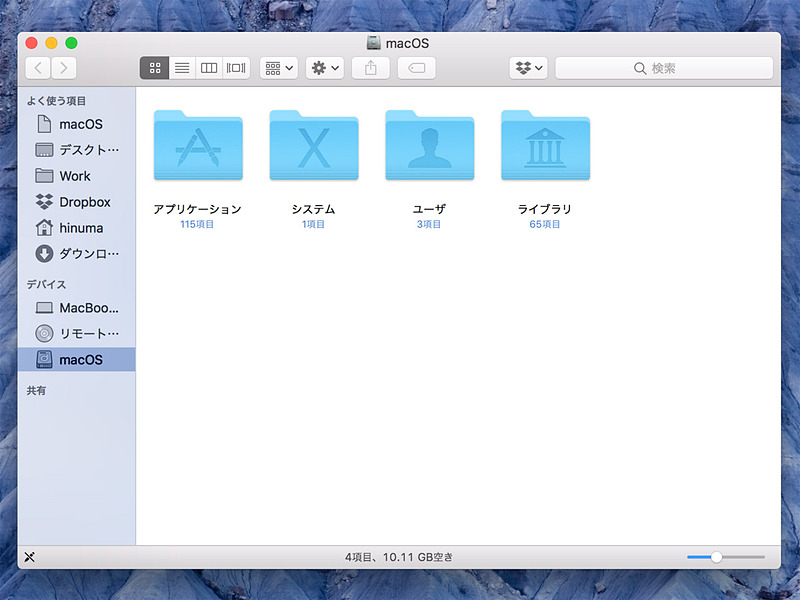Click the アプリケーション folder name label
This screenshot has height=600, width=800.
tap(197, 209)
